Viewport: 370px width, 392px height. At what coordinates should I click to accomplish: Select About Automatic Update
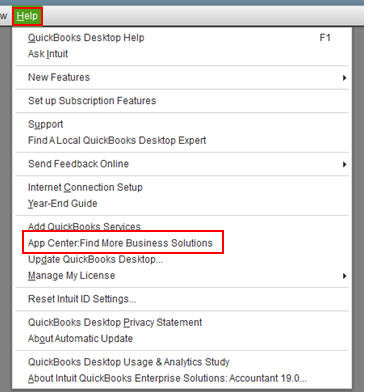(x=182, y=339)
